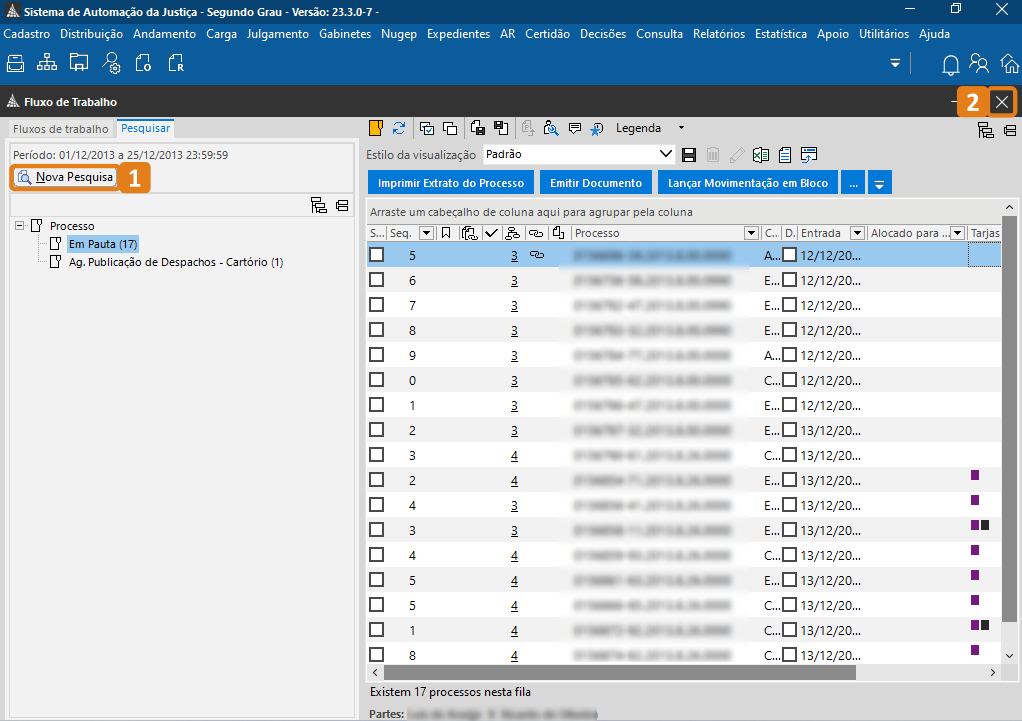Screen dimensions: 1022x721
Task: Click the select-all checked windows icon
Action: click(427, 128)
